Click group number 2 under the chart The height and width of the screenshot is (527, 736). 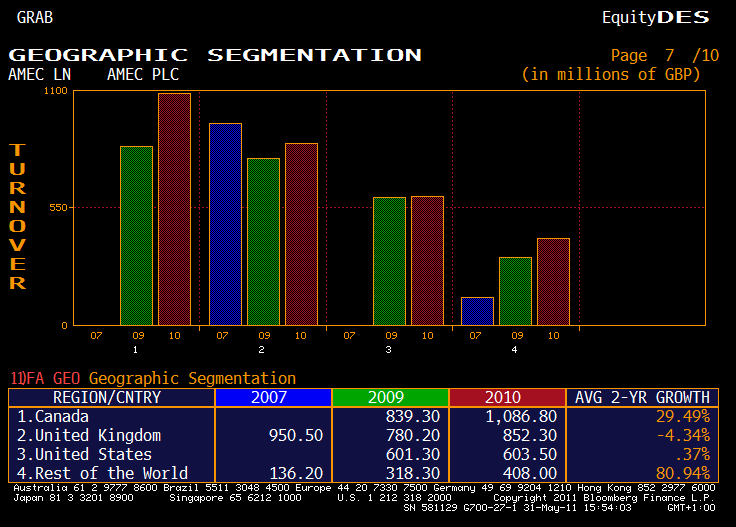point(261,350)
